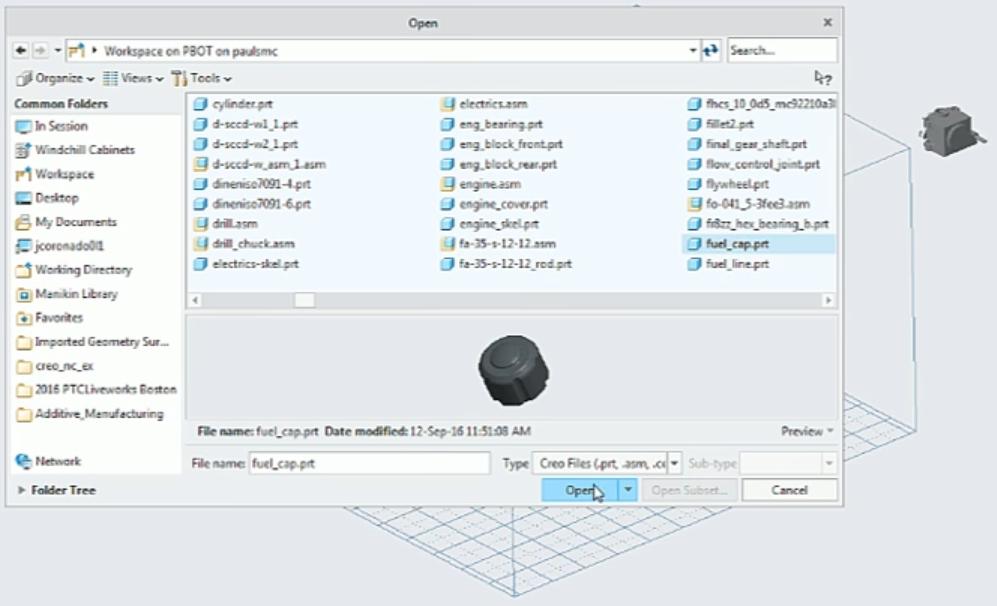Click file list scrollbar right arrow

(828, 300)
